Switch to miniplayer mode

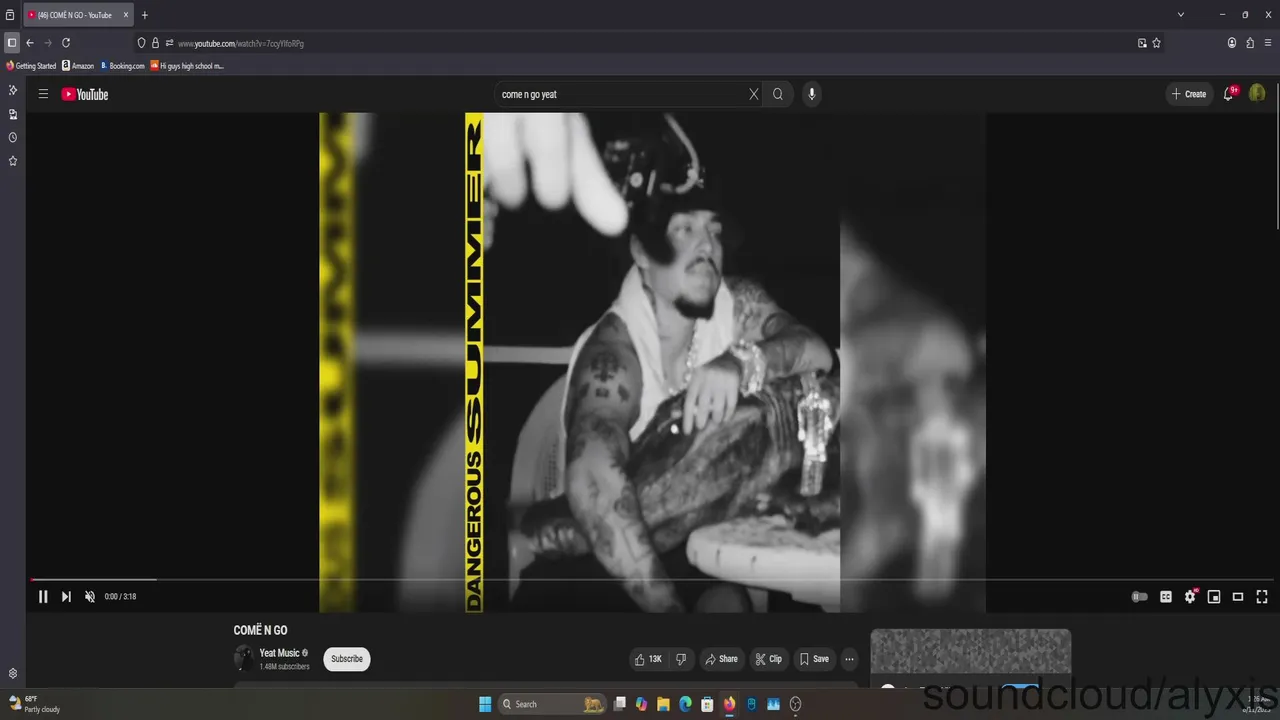[1214, 597]
